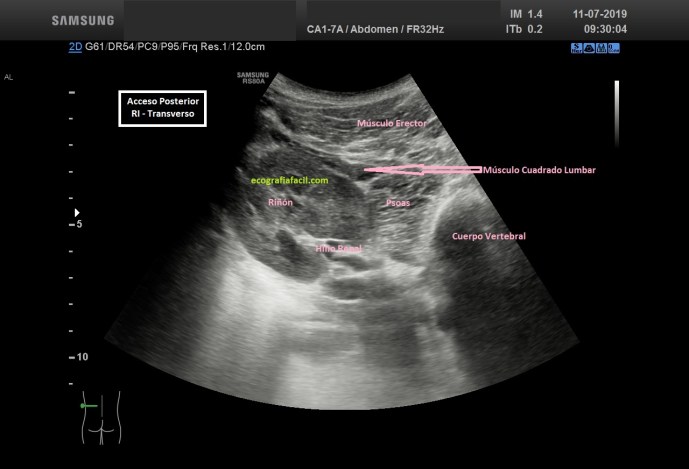
Task: Select the Cuerpo Vertebral label
Action: tap(489, 236)
